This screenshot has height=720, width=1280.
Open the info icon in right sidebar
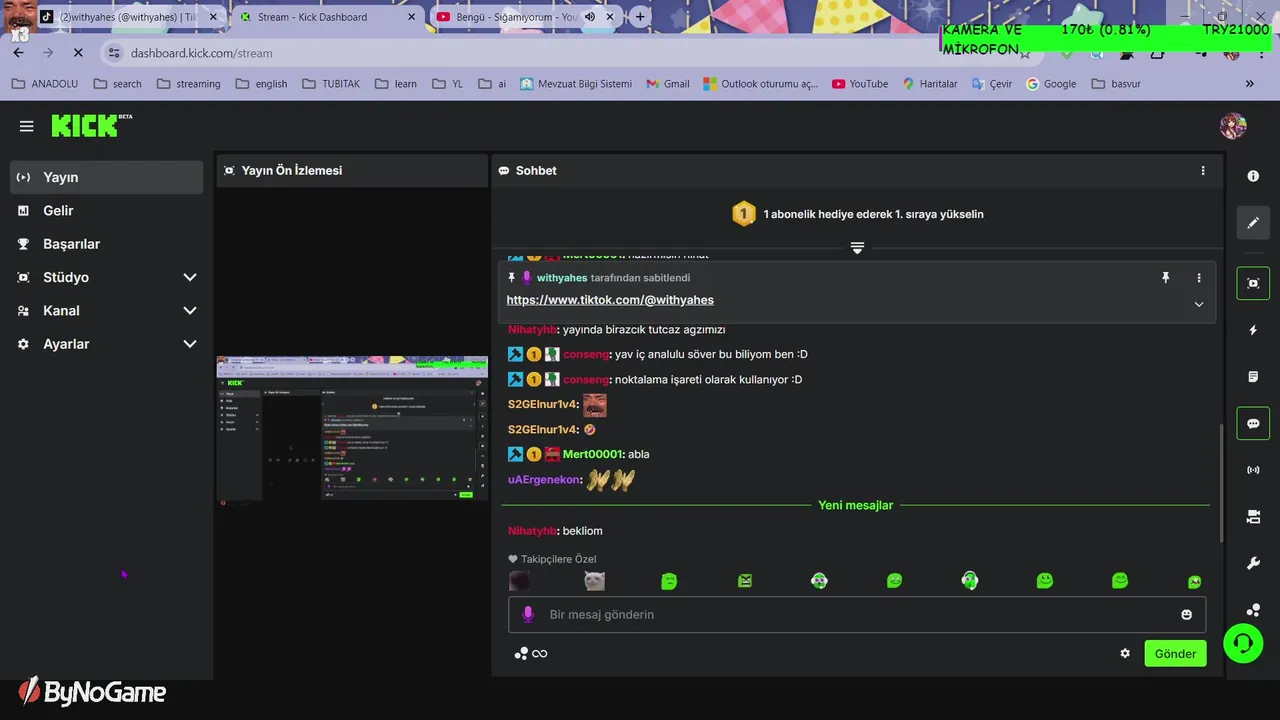(1253, 176)
